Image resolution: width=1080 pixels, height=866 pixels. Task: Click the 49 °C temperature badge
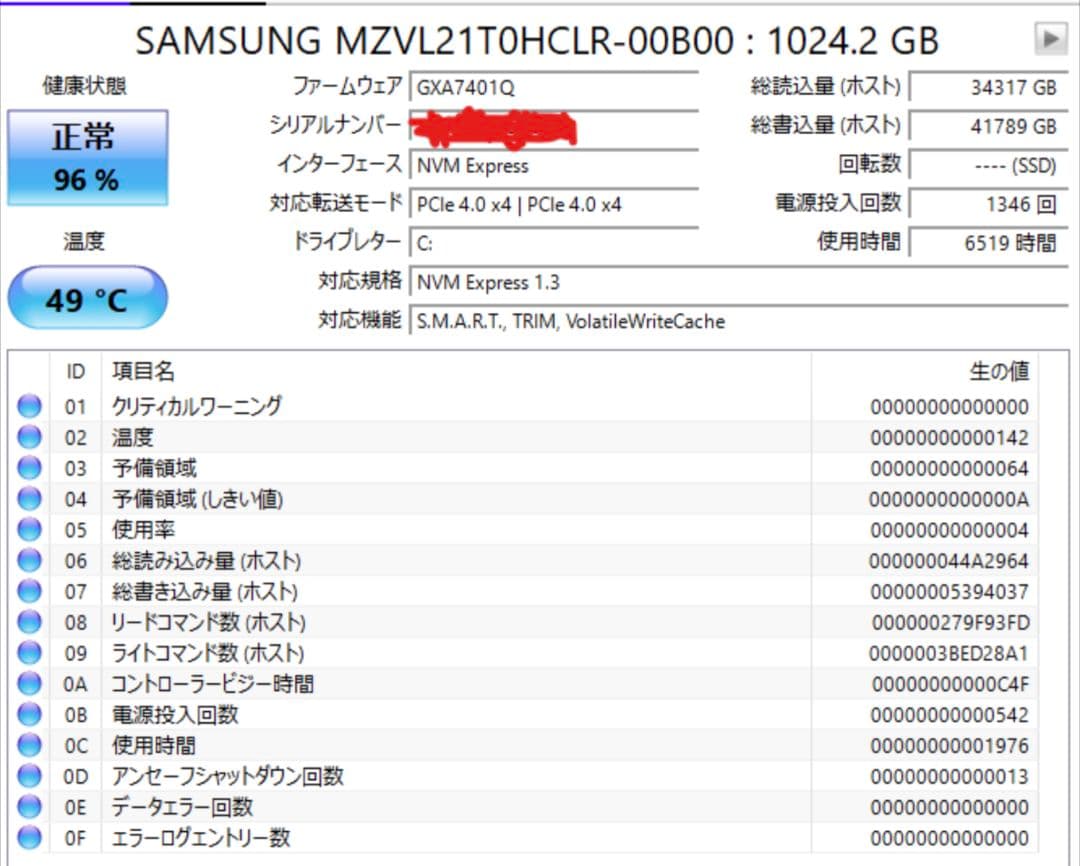coord(87,297)
